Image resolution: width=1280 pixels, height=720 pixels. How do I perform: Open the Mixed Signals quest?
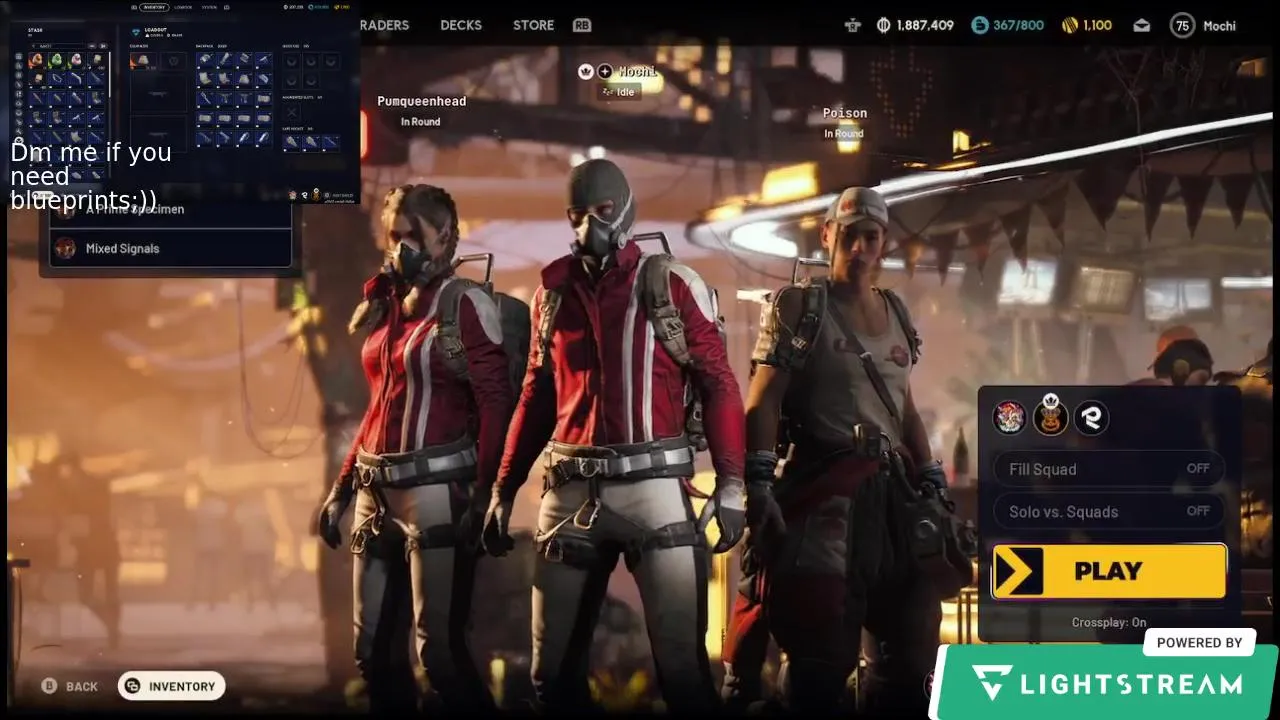coord(170,248)
